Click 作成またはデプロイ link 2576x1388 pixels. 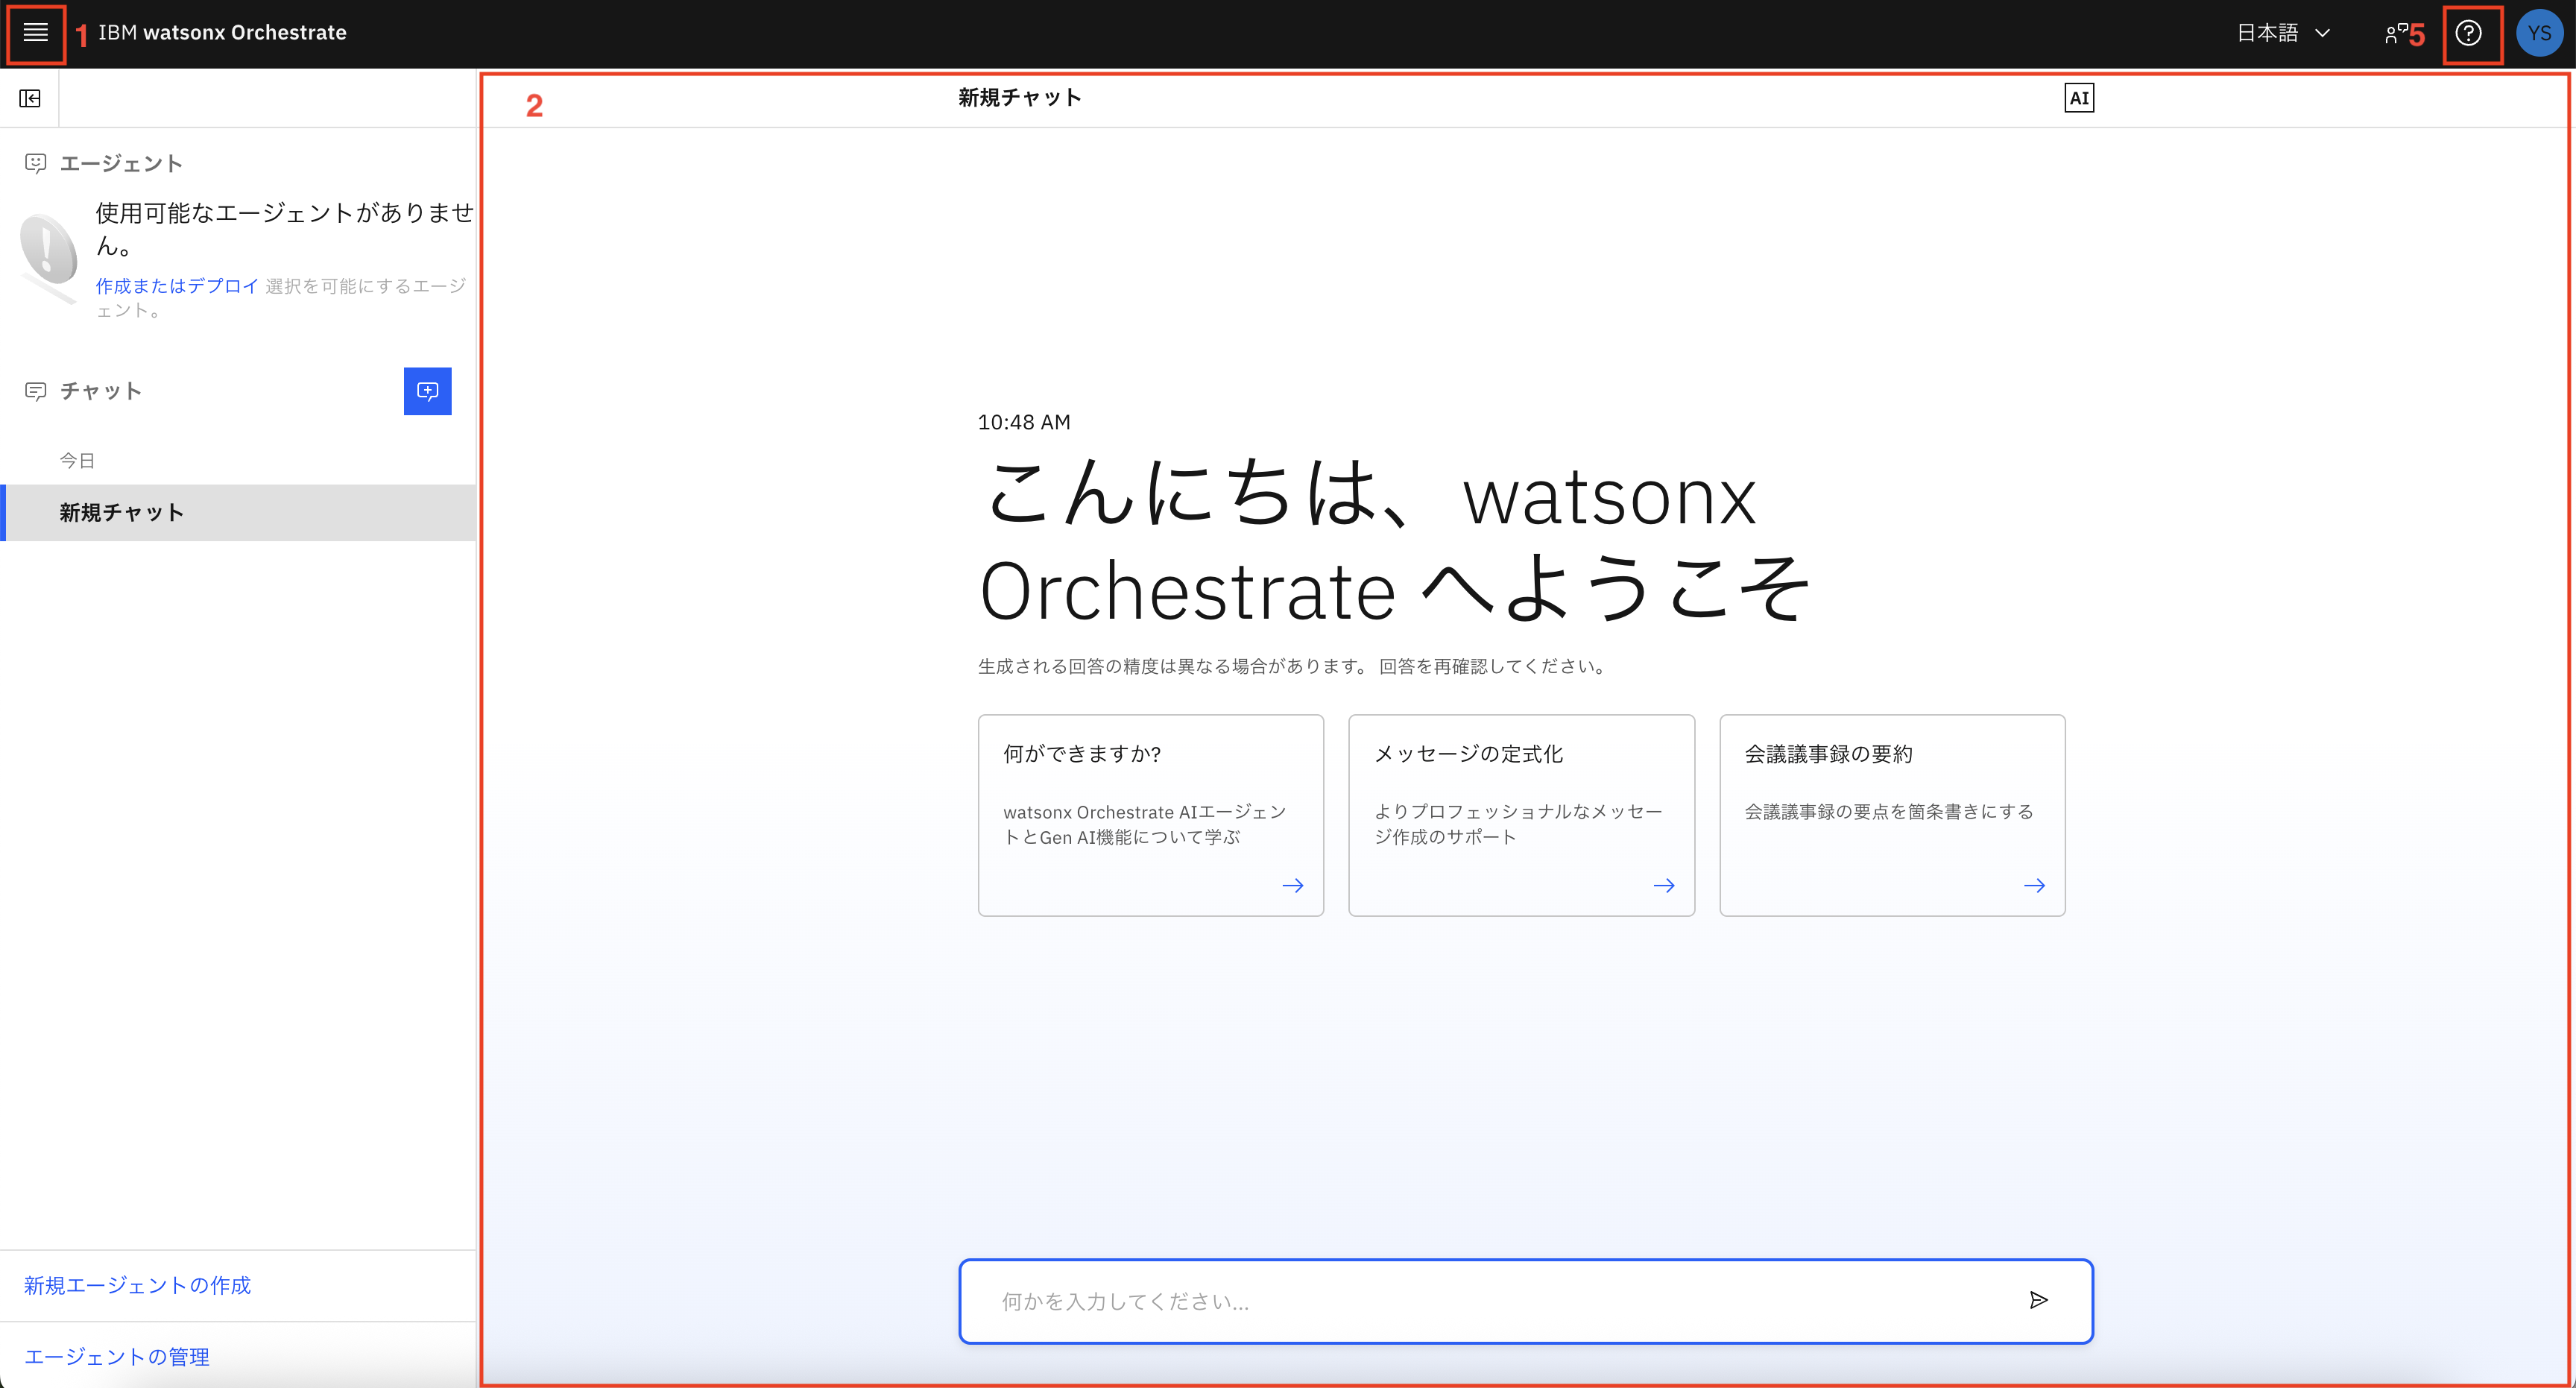(x=177, y=286)
